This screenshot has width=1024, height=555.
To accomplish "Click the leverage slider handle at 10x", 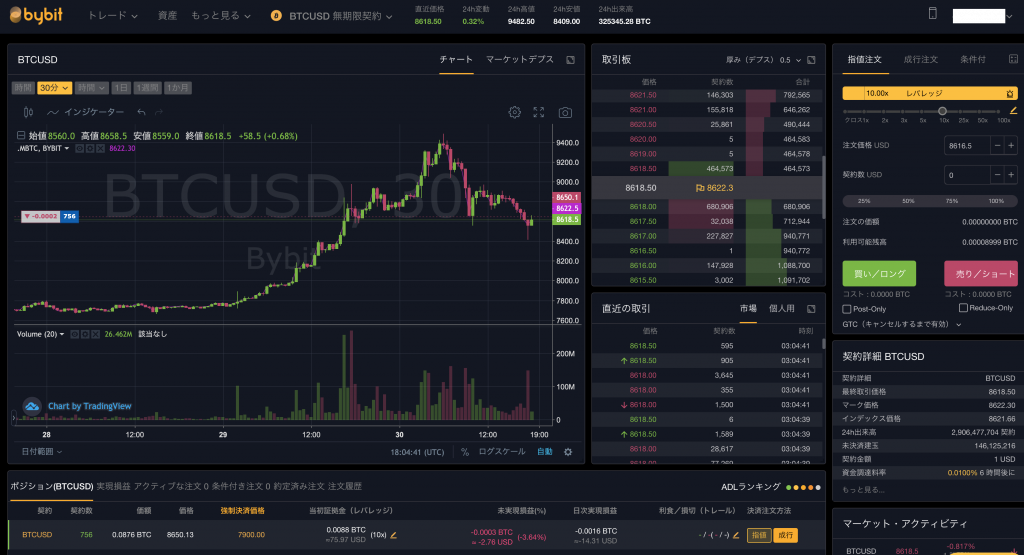I will (942, 111).
